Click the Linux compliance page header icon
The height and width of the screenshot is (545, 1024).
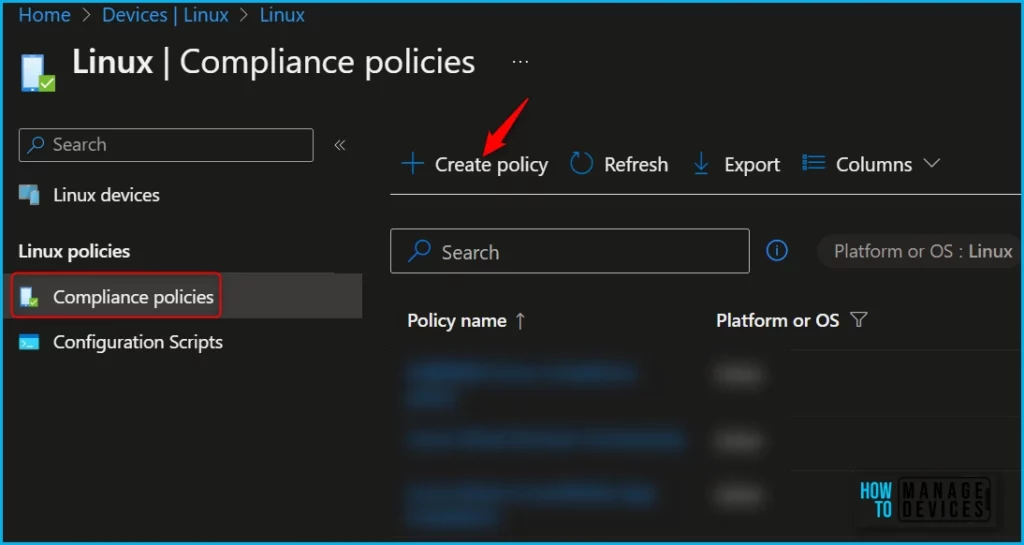click(38, 73)
